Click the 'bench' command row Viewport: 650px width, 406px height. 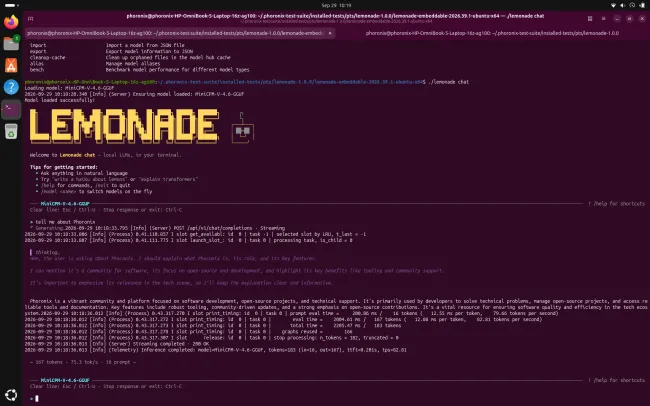click(x=139, y=70)
